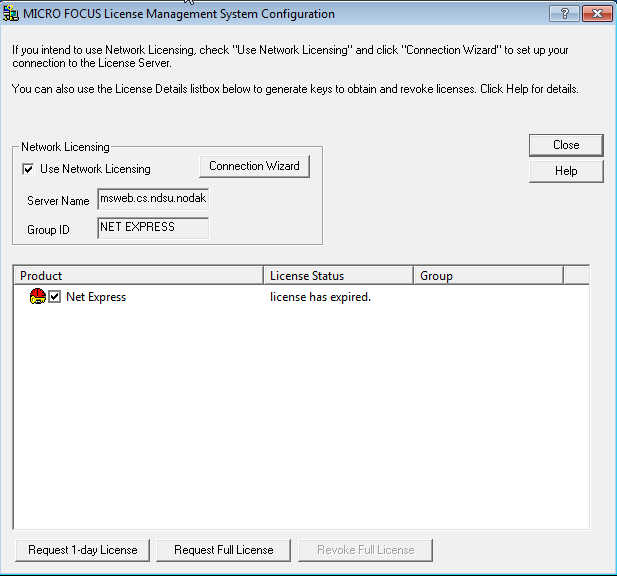Click the red X title bar button
This screenshot has height=576, width=617.
[596, 14]
